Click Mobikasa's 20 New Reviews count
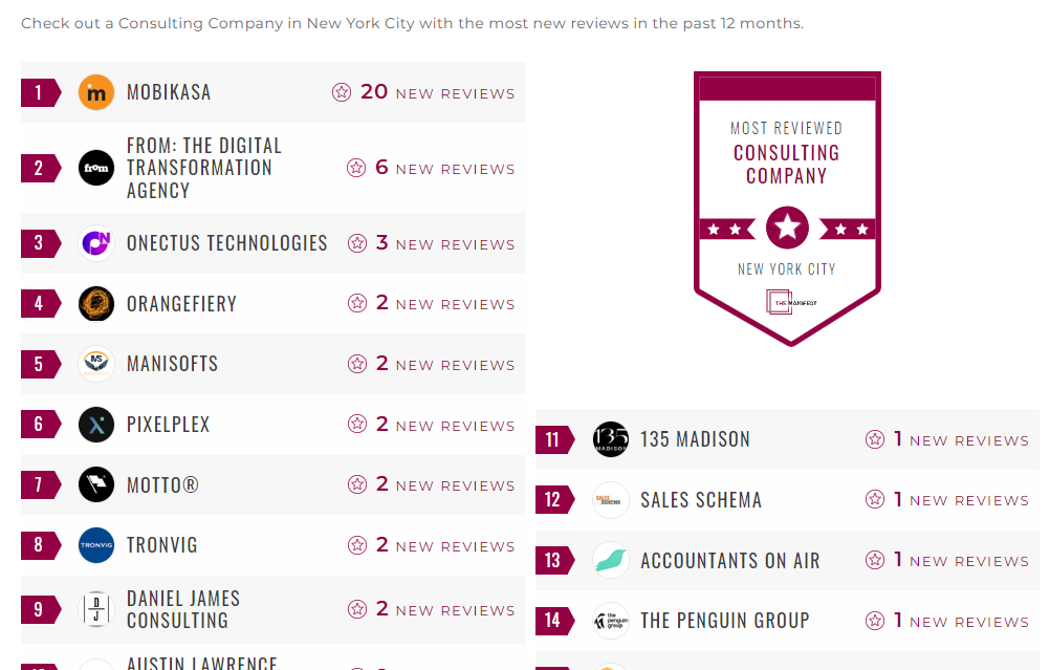Image resolution: width=1050 pixels, height=670 pixels. coord(424,93)
